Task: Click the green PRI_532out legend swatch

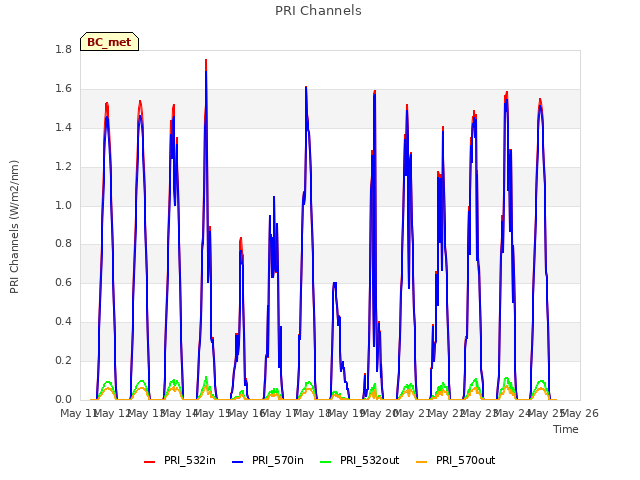Action: coord(326,462)
